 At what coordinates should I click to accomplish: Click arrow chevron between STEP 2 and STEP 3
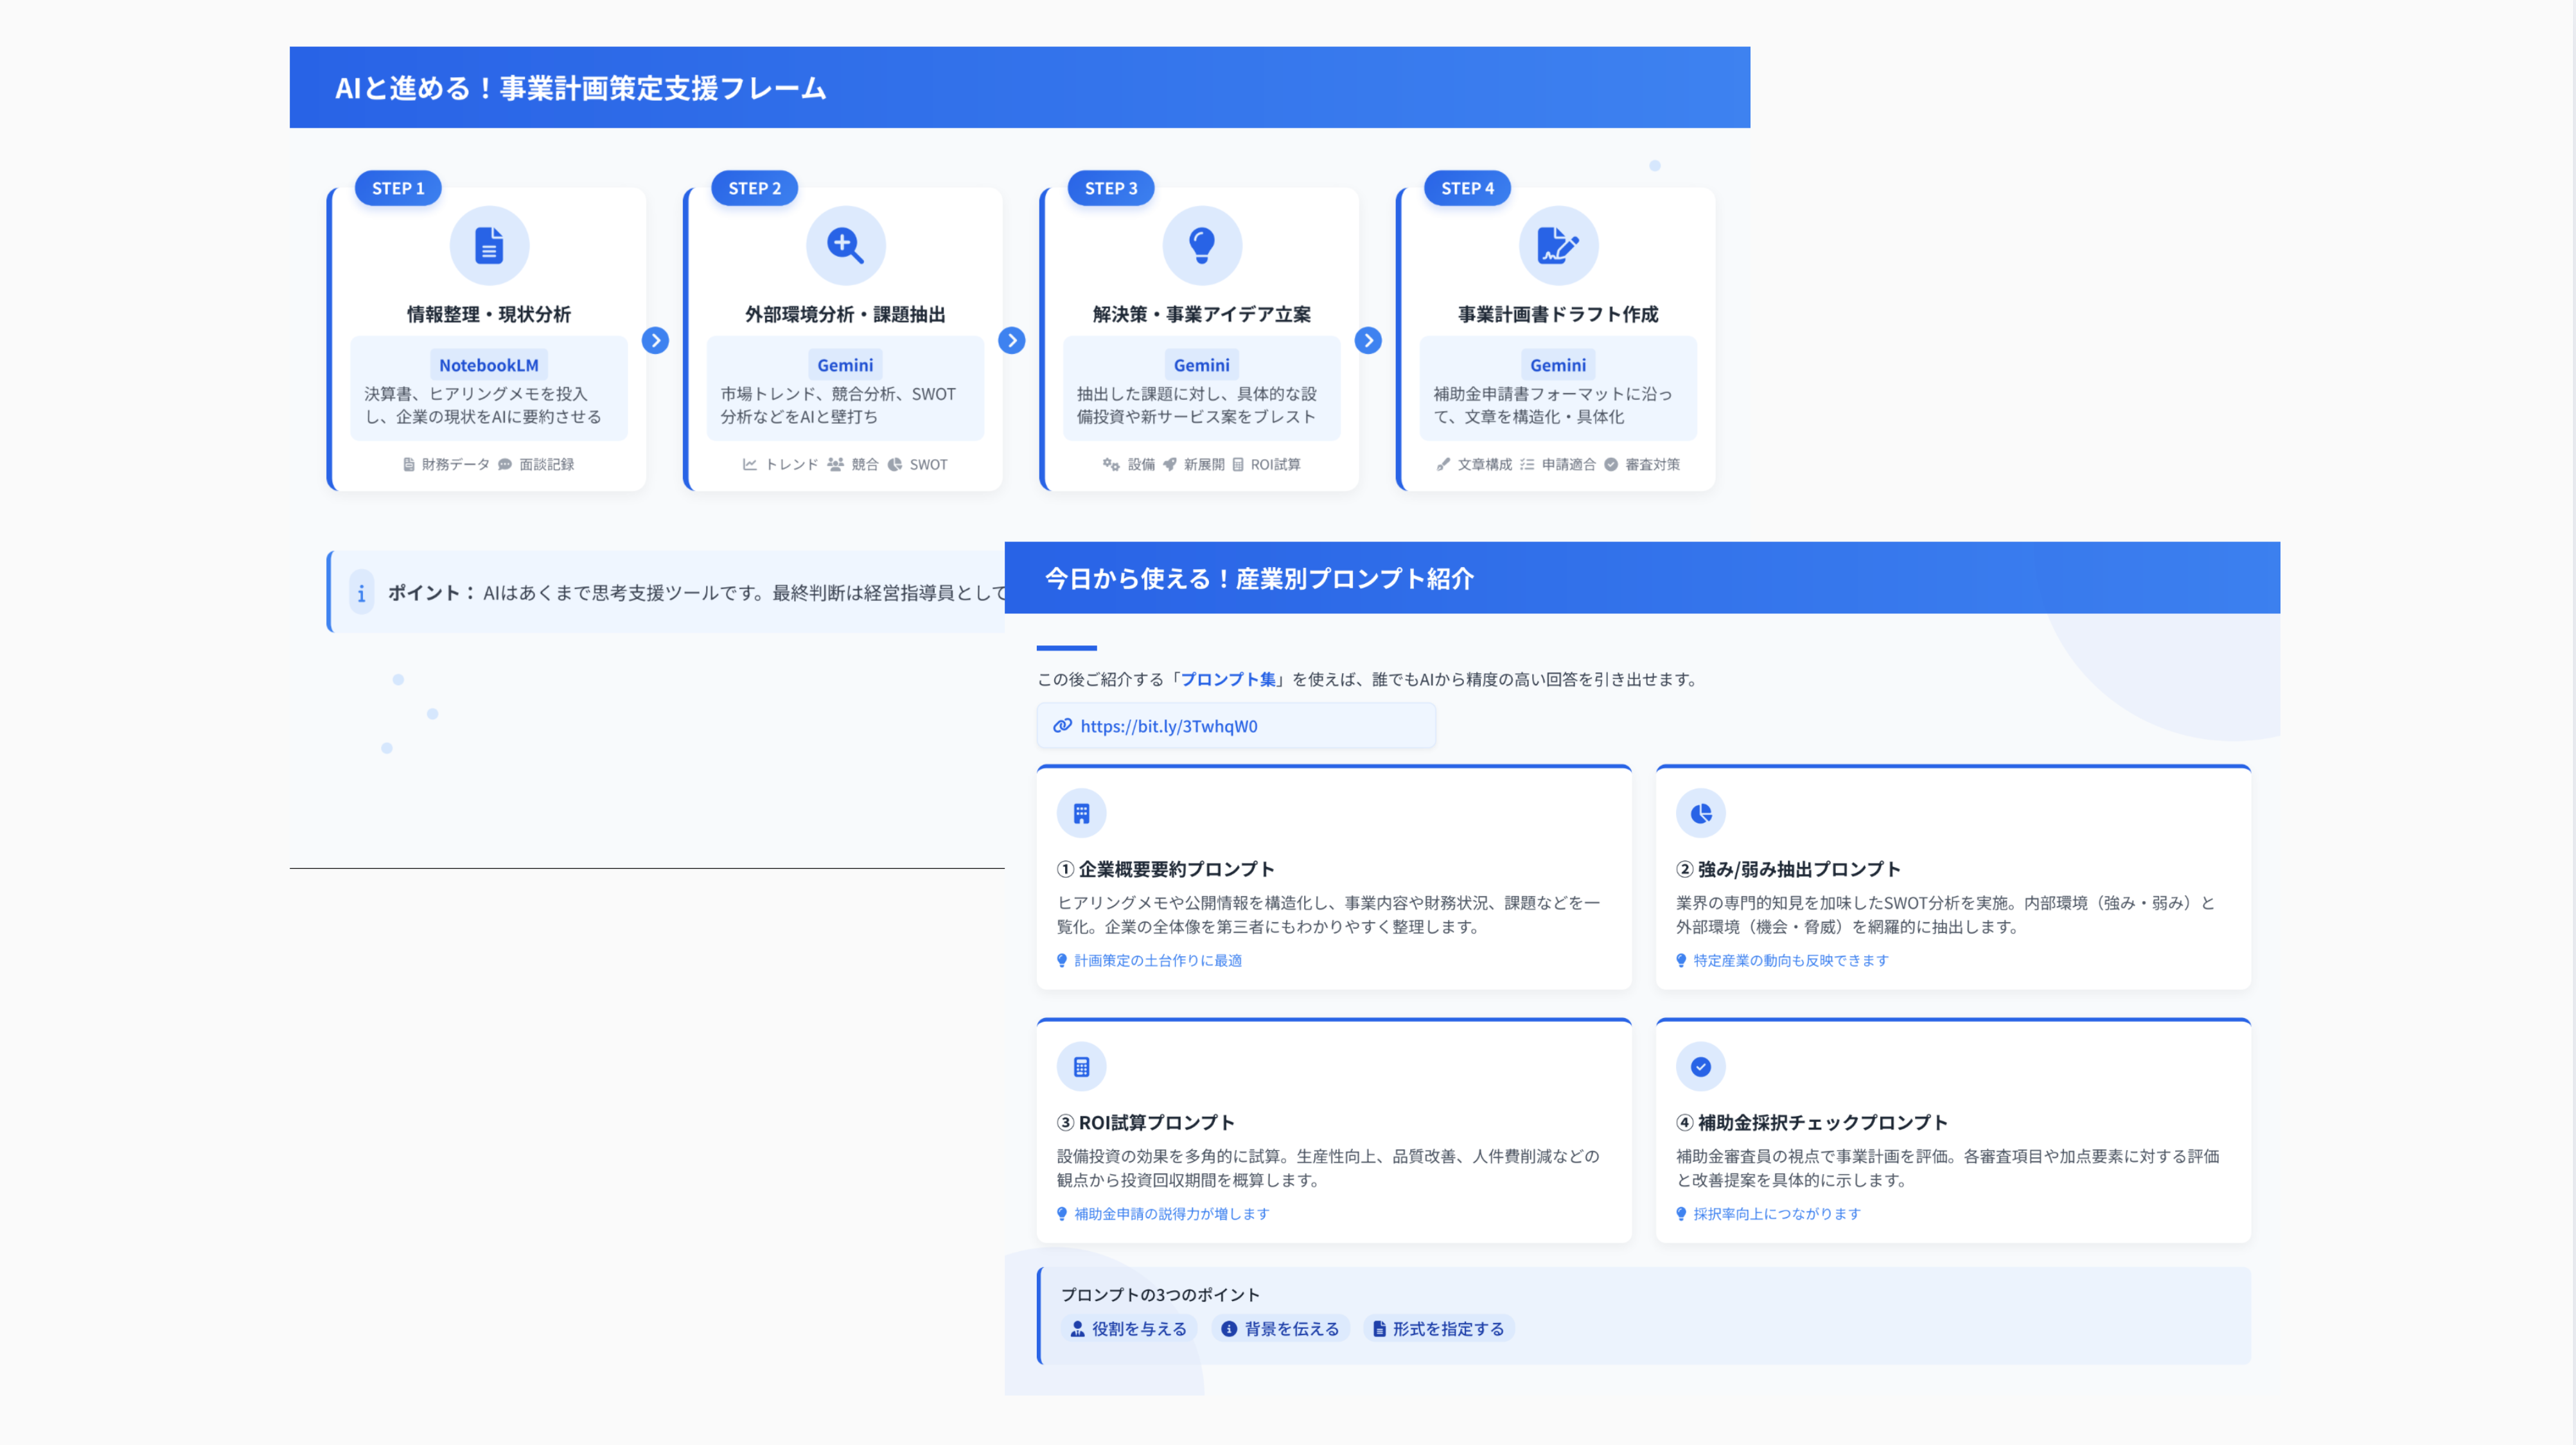[1011, 340]
